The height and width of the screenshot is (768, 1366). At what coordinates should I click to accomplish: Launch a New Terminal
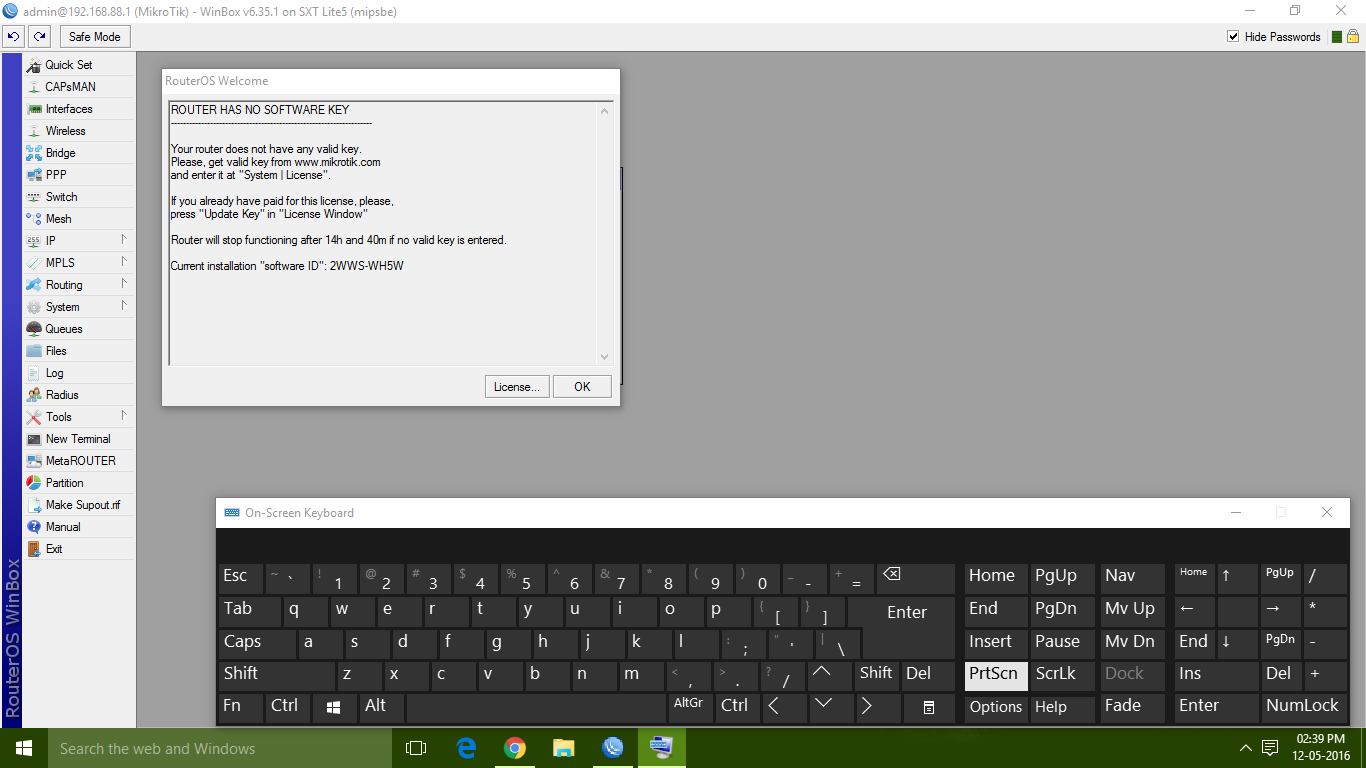(x=79, y=439)
